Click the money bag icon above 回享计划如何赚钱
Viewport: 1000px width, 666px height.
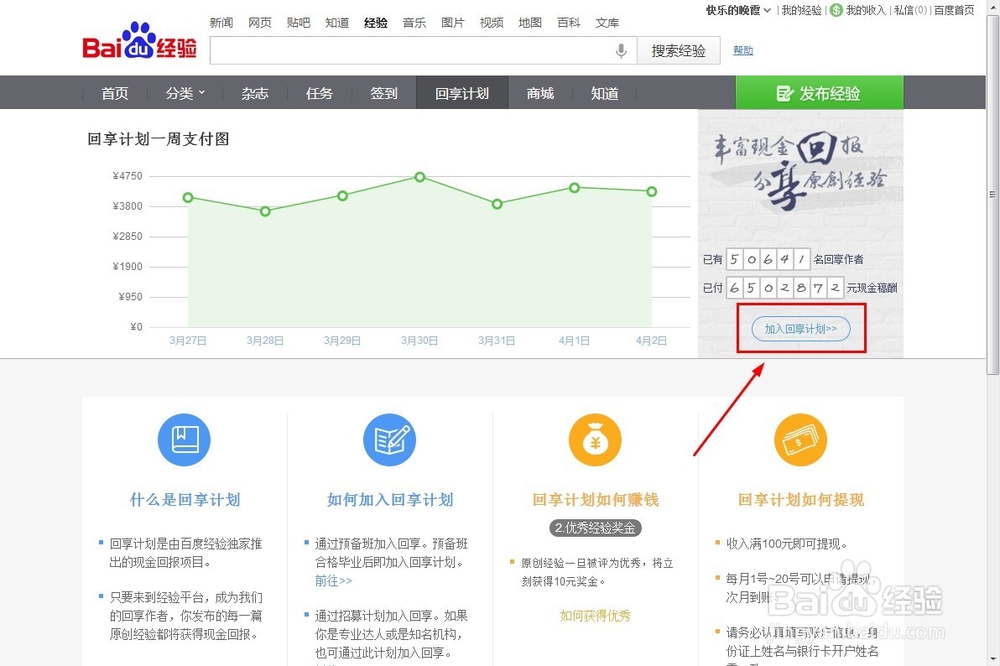(x=594, y=438)
